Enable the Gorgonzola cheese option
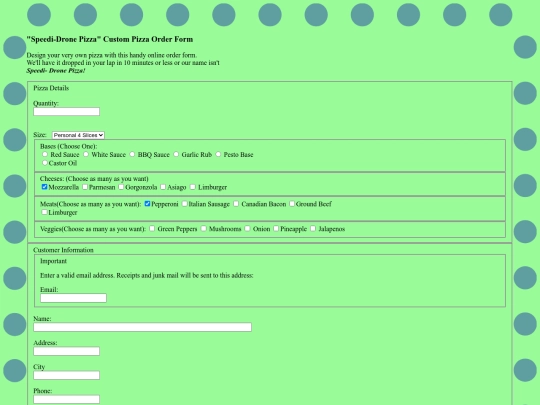This screenshot has width=540, height=405. pyautogui.click(x=121, y=187)
